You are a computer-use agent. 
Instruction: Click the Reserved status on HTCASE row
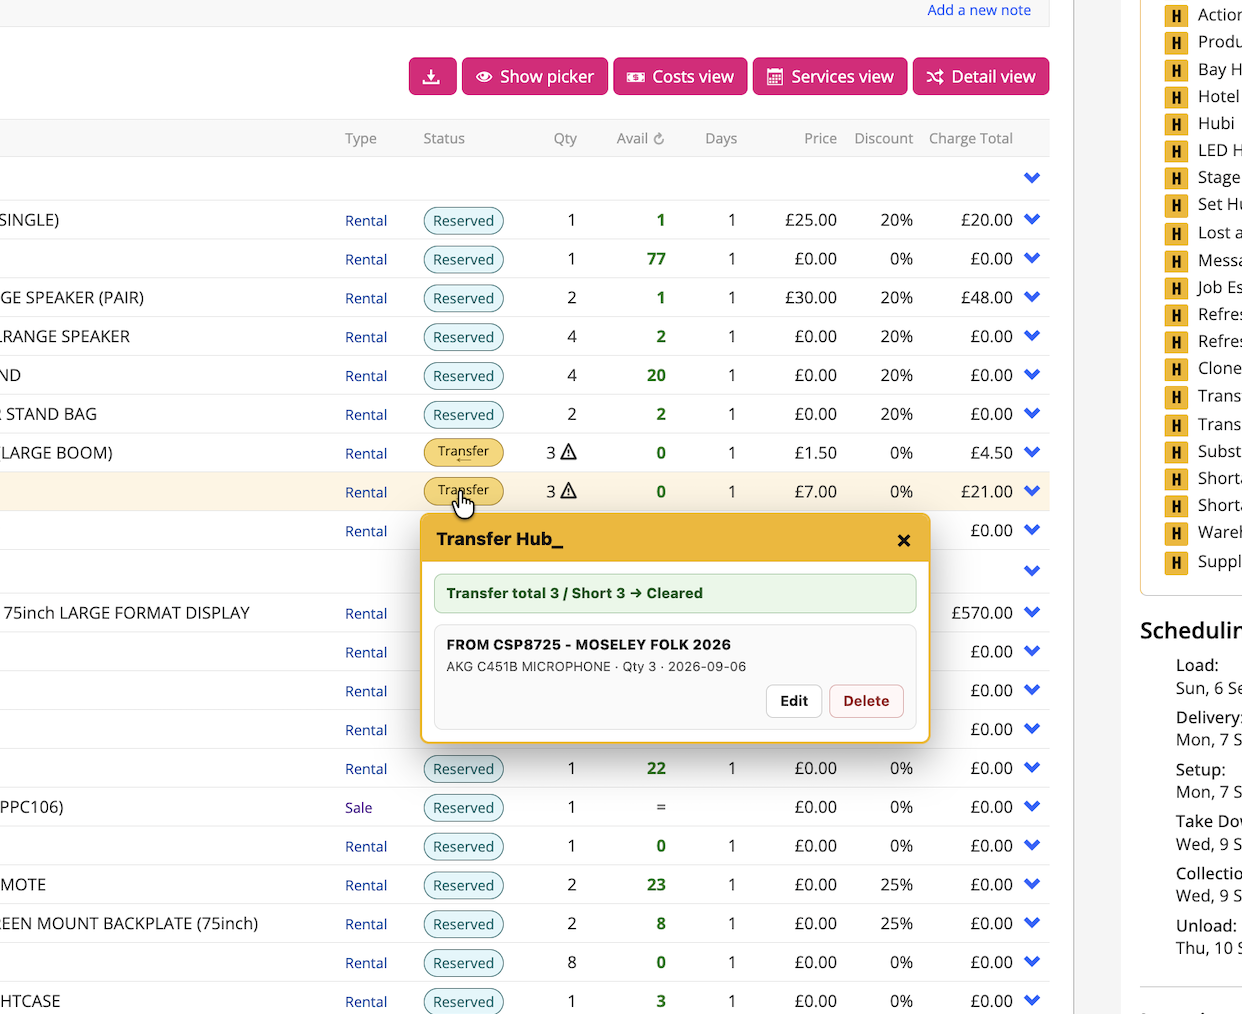click(463, 1001)
